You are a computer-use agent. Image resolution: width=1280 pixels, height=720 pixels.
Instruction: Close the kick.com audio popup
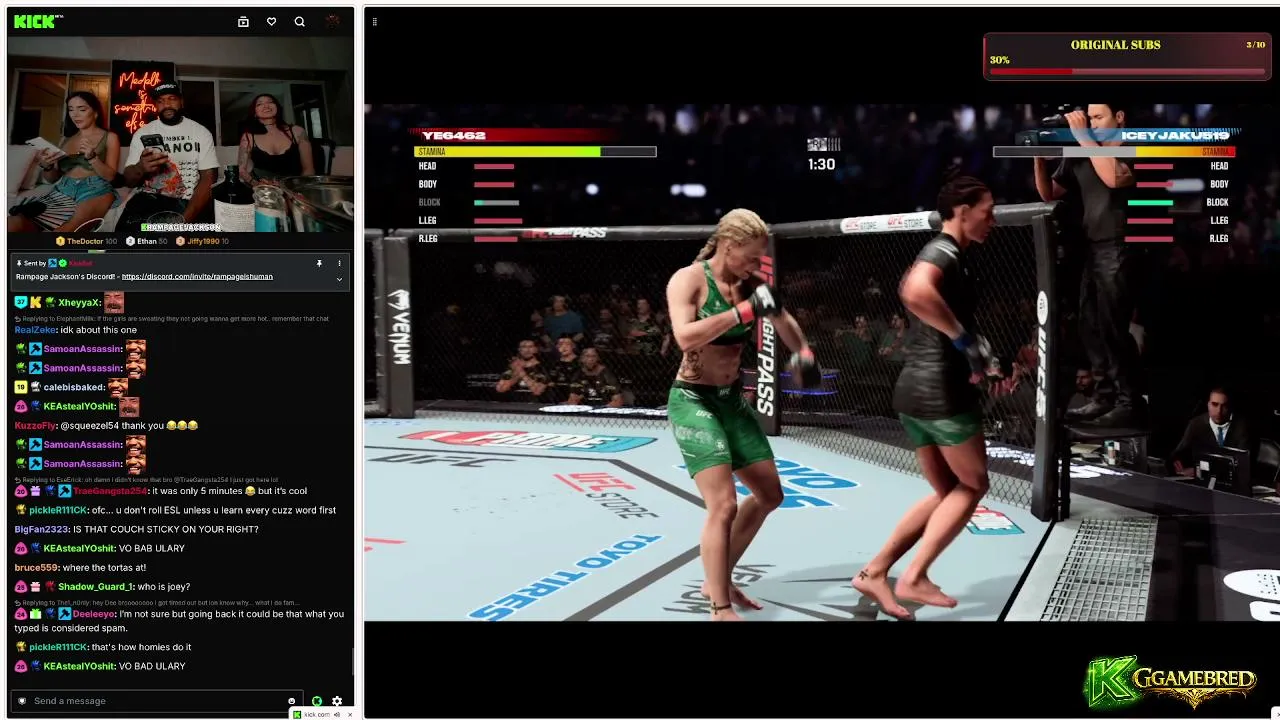click(349, 714)
